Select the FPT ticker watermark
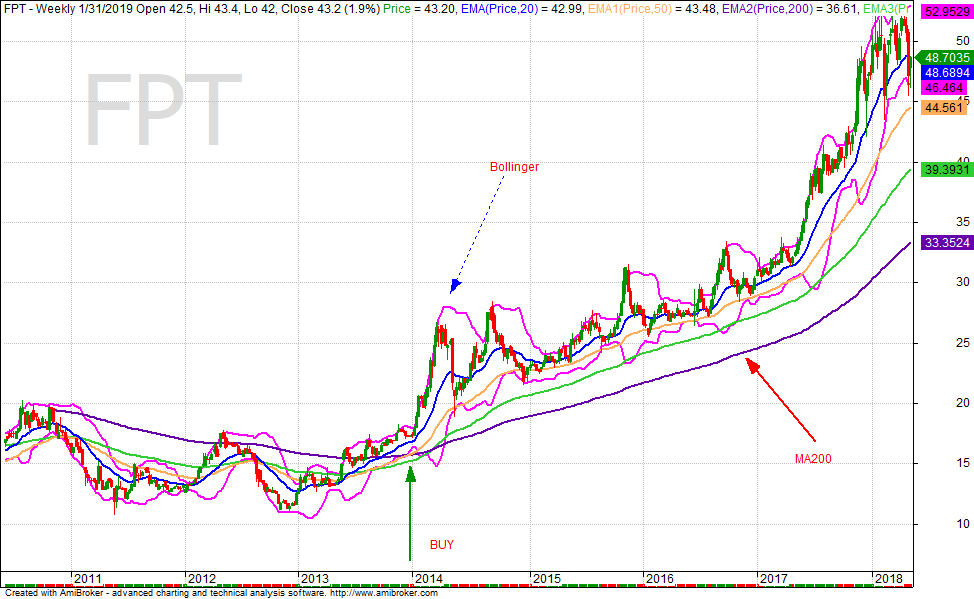The image size is (974, 599). 158,110
